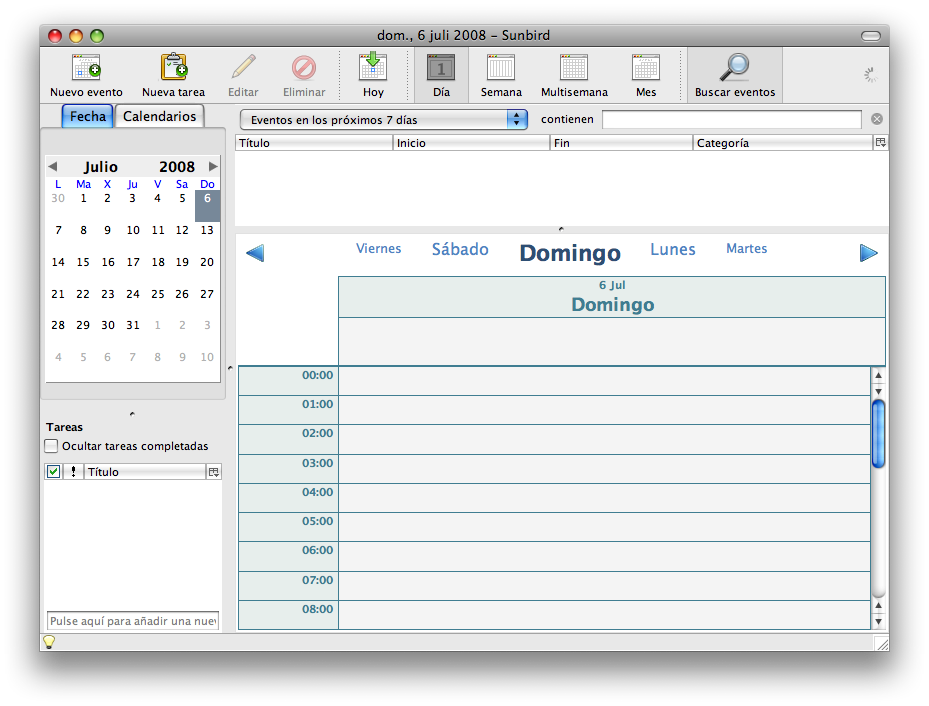Jump to today with Hoy
The height and width of the screenshot is (706, 929).
coord(373,75)
